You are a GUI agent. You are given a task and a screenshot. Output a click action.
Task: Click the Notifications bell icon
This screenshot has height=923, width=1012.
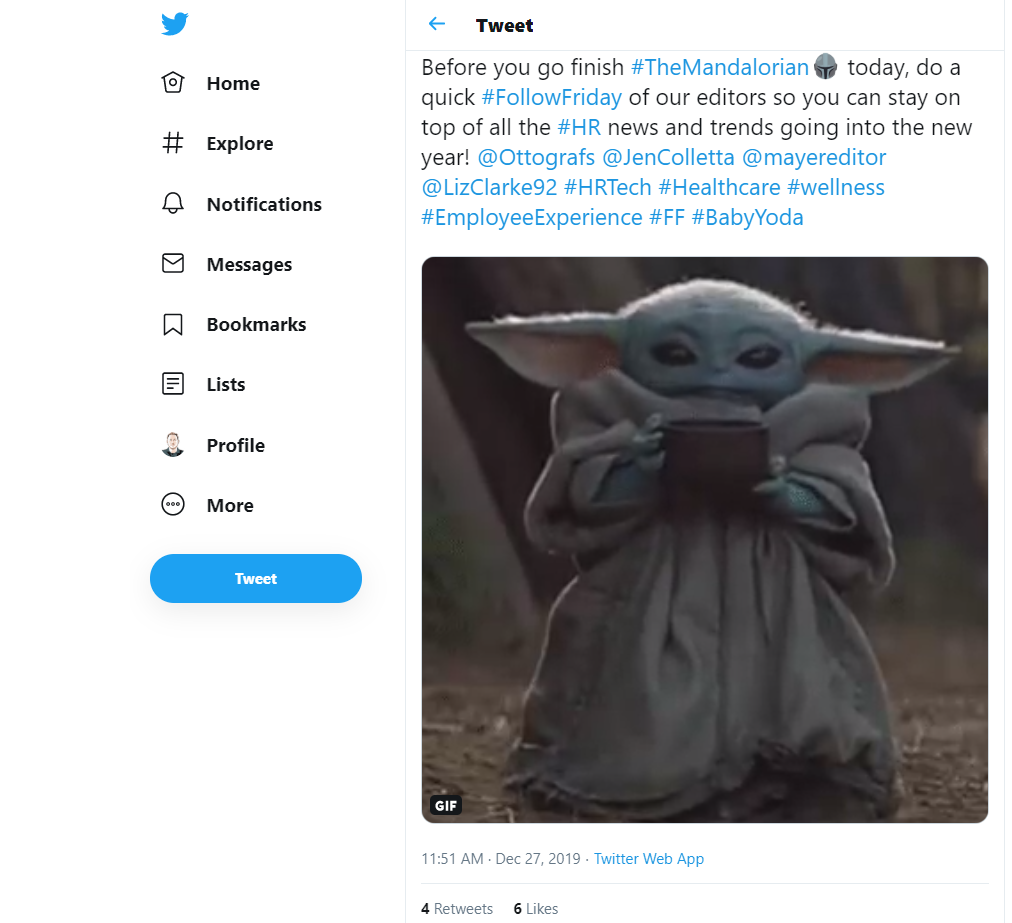pyautogui.click(x=173, y=204)
